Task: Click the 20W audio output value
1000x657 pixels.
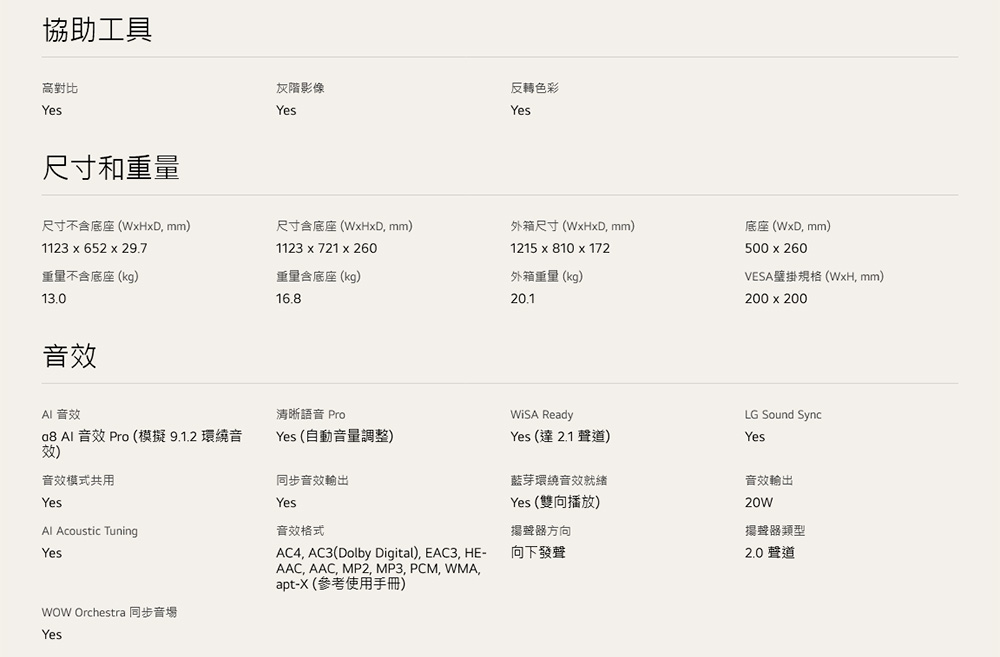Action: point(758,503)
